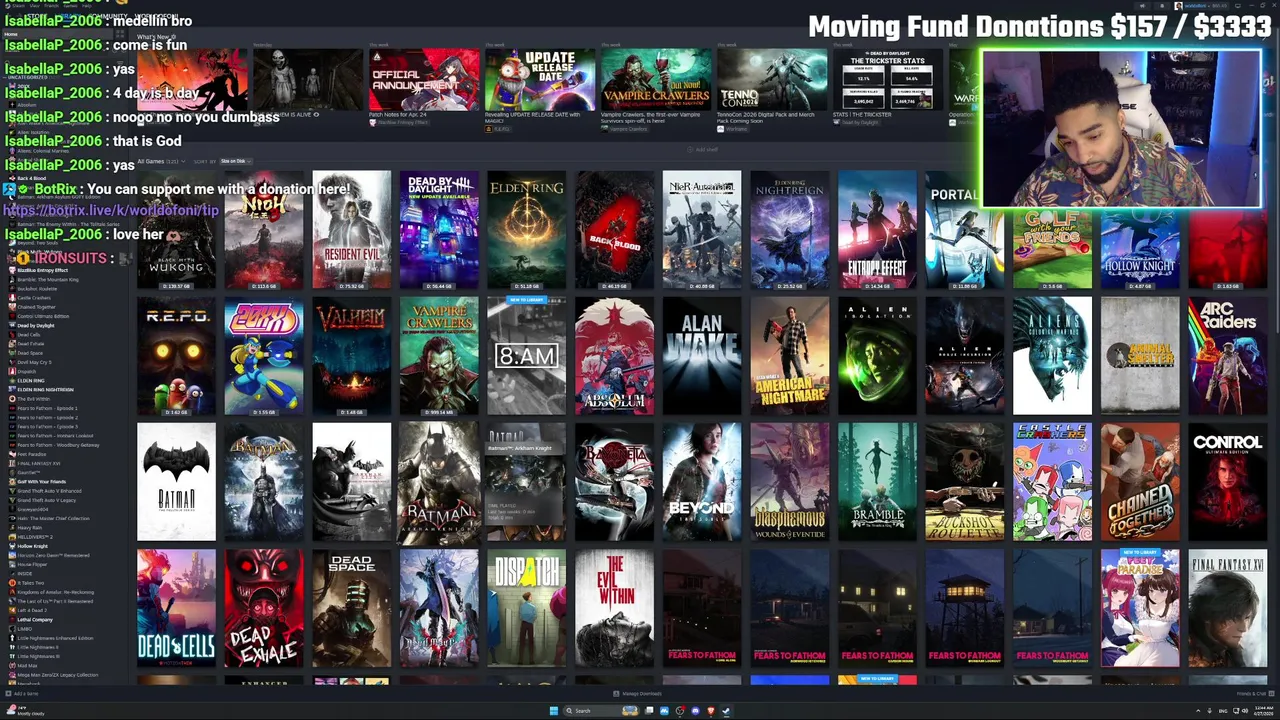1280x720 pixels.
Task: Open the Control Ultimate Edition cover
Action: click(1228, 482)
